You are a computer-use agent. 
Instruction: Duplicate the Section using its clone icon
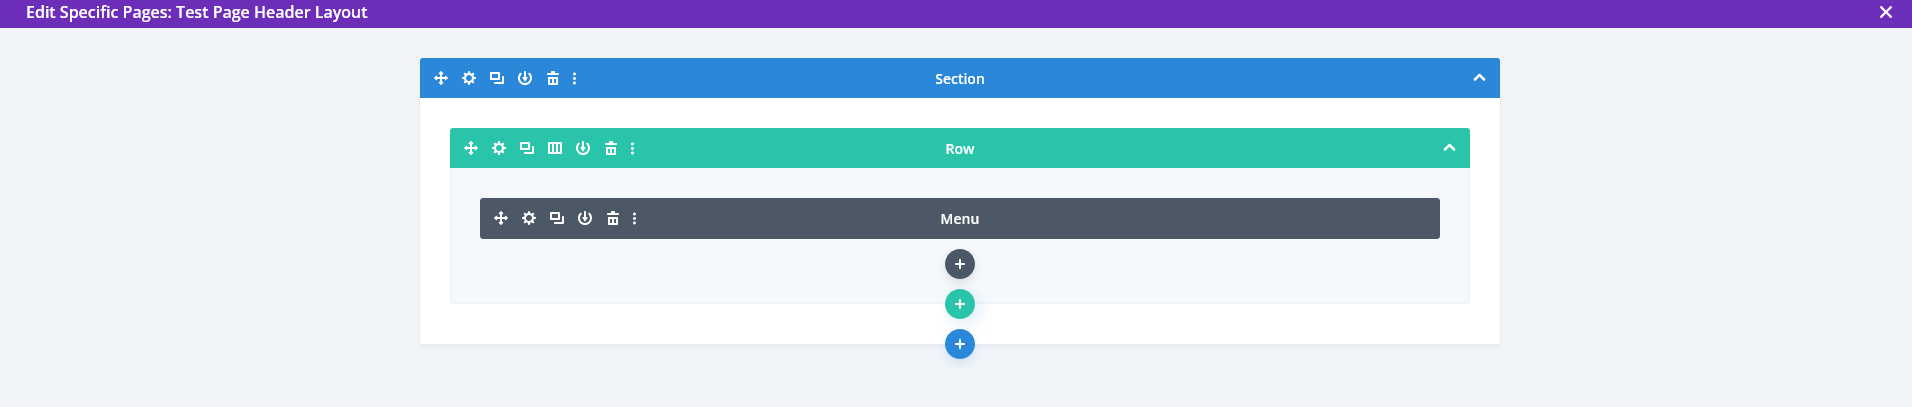tap(497, 78)
